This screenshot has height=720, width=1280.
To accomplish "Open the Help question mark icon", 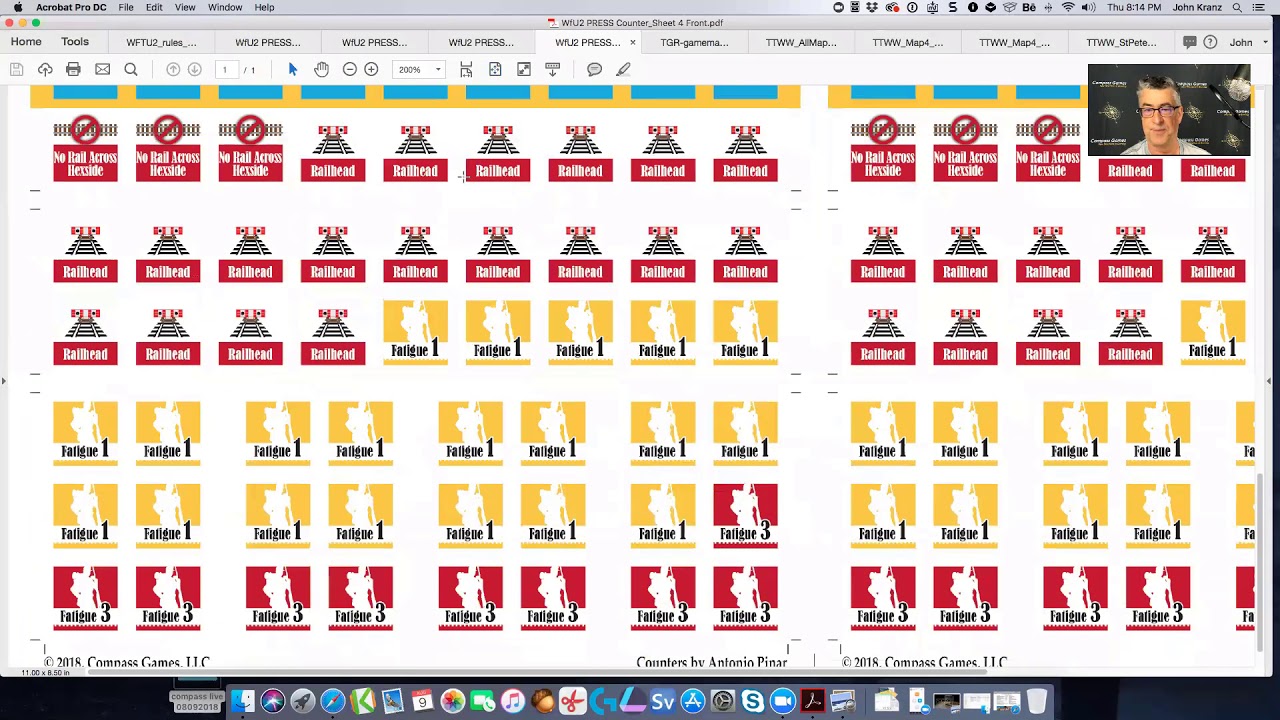I will coord(1210,42).
